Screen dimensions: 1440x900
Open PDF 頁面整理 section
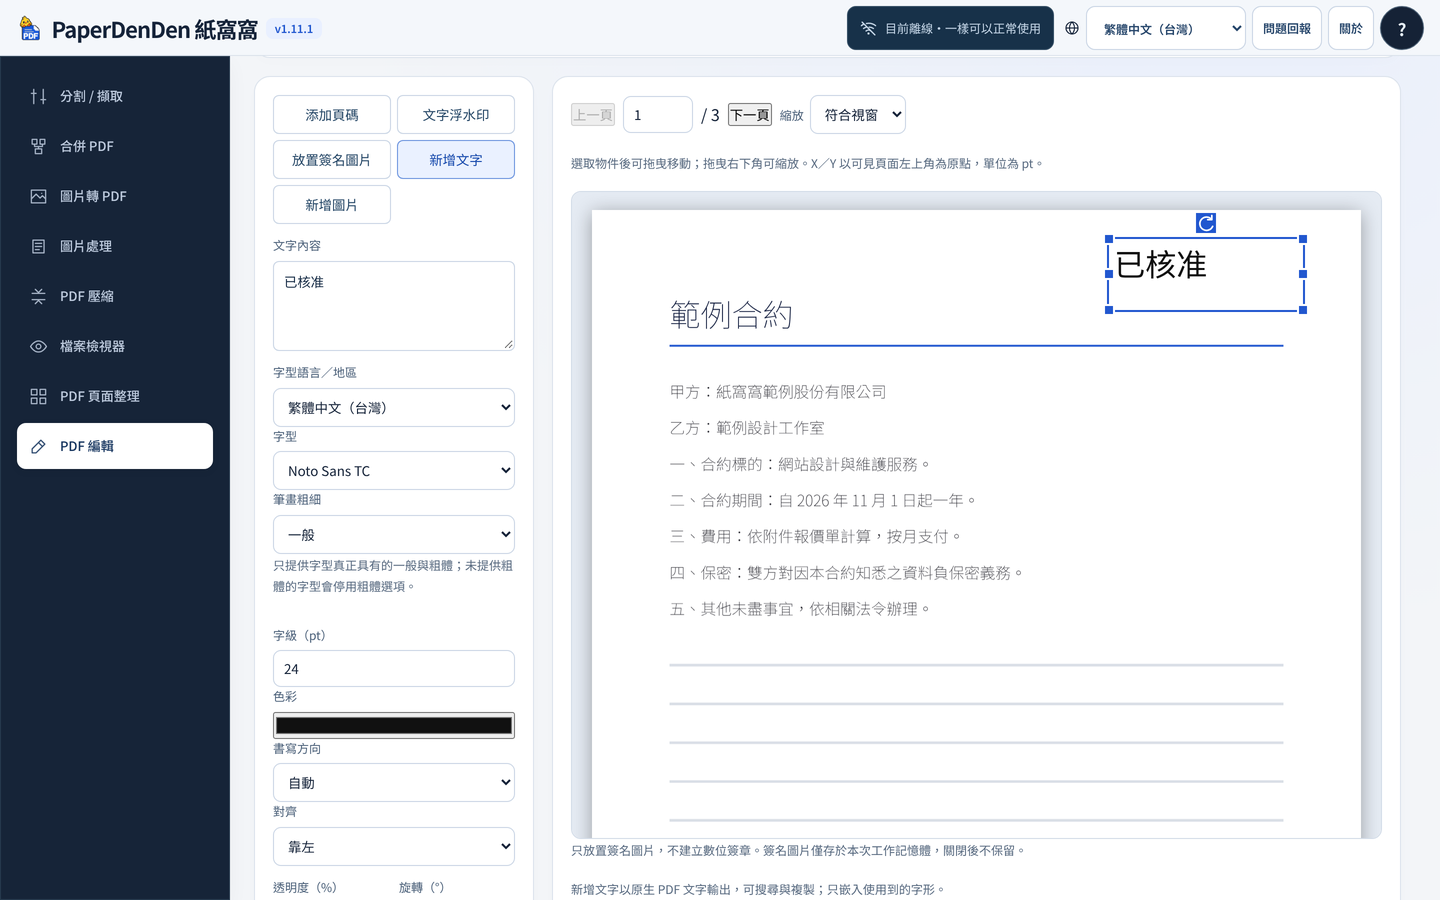pos(115,396)
